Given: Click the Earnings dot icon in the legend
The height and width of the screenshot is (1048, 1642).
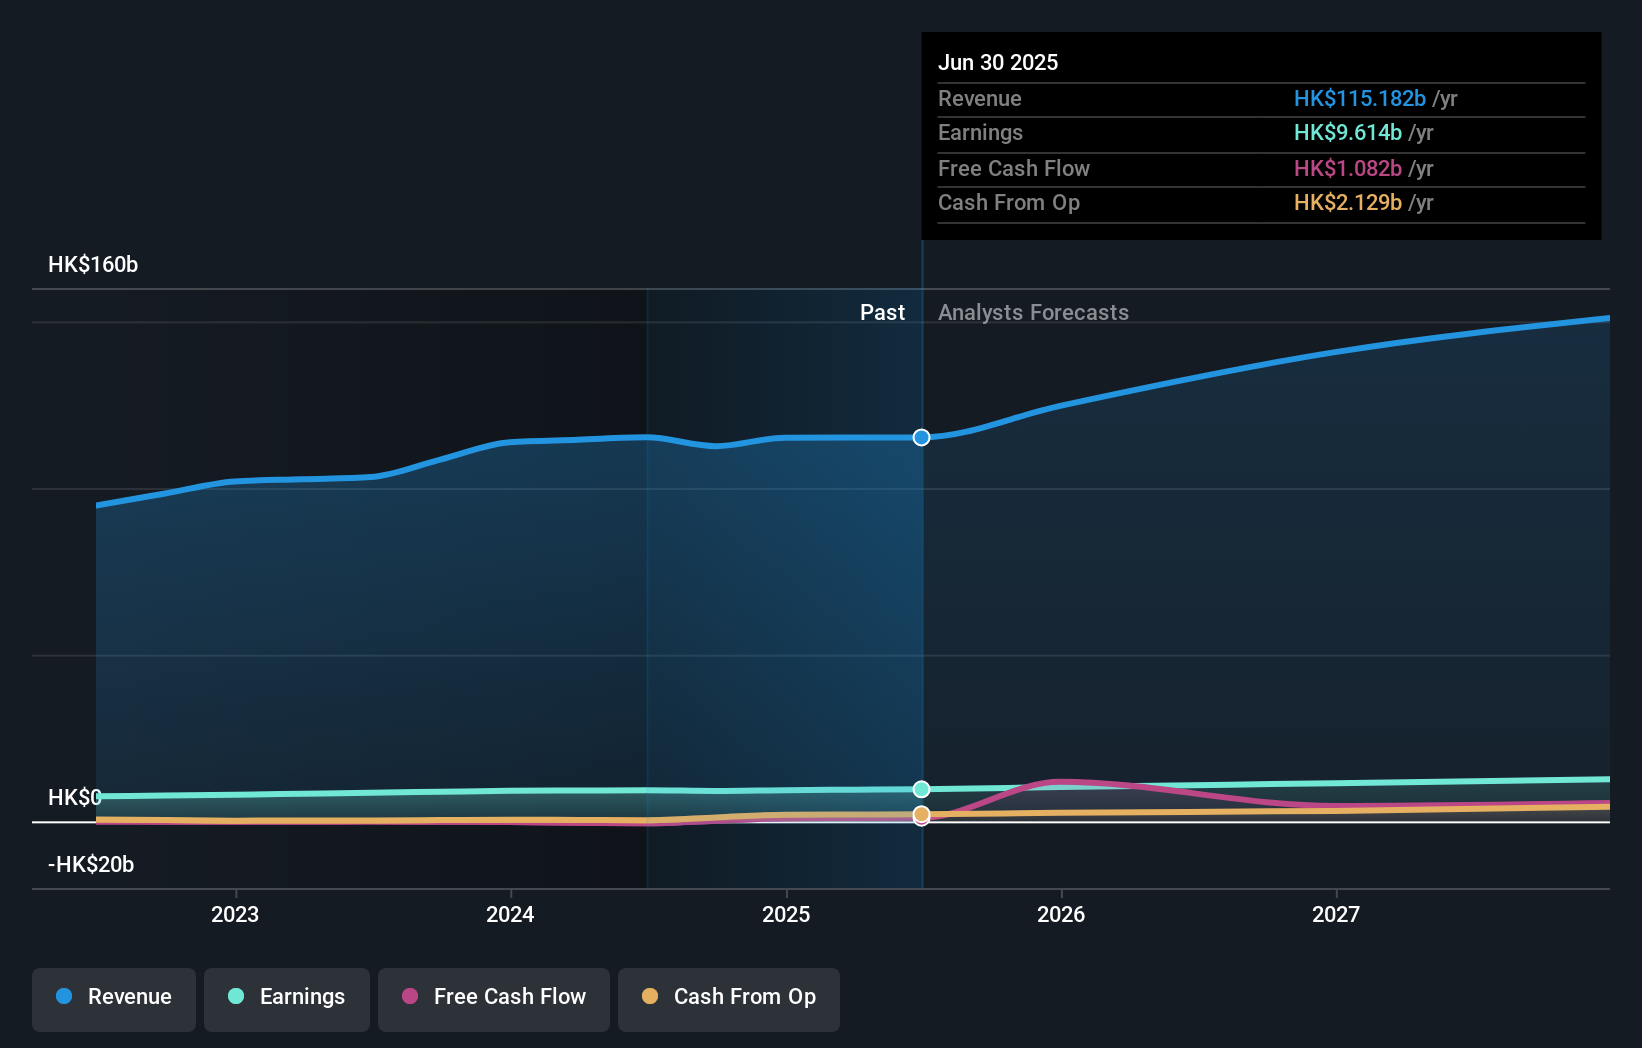Looking at the screenshot, I should pos(235,997).
